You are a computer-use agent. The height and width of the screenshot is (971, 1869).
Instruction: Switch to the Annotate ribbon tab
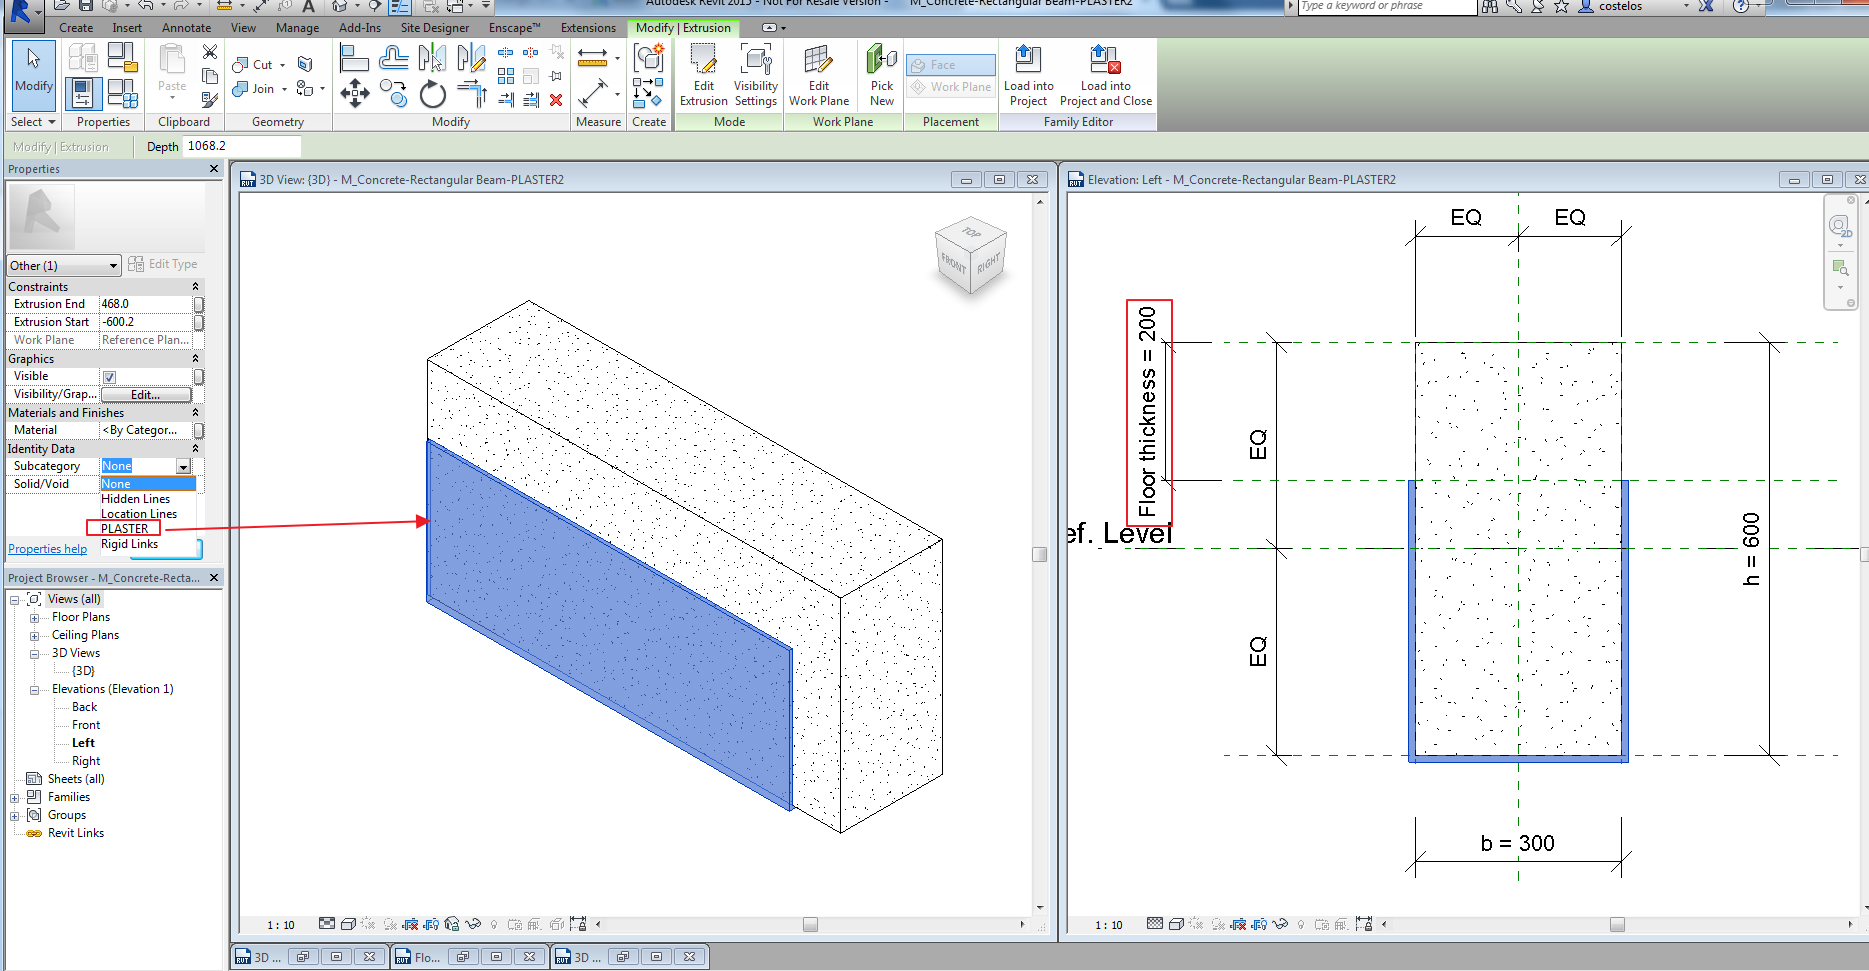[x=186, y=27]
